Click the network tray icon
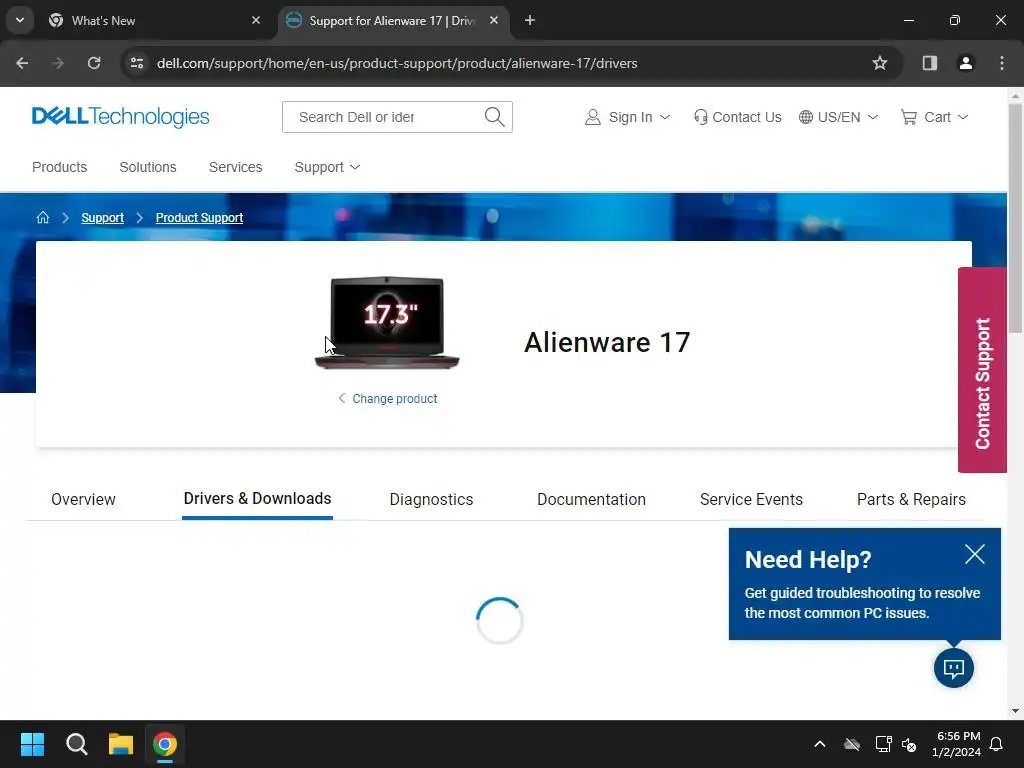Screen dimensions: 1024x768 click(883, 744)
